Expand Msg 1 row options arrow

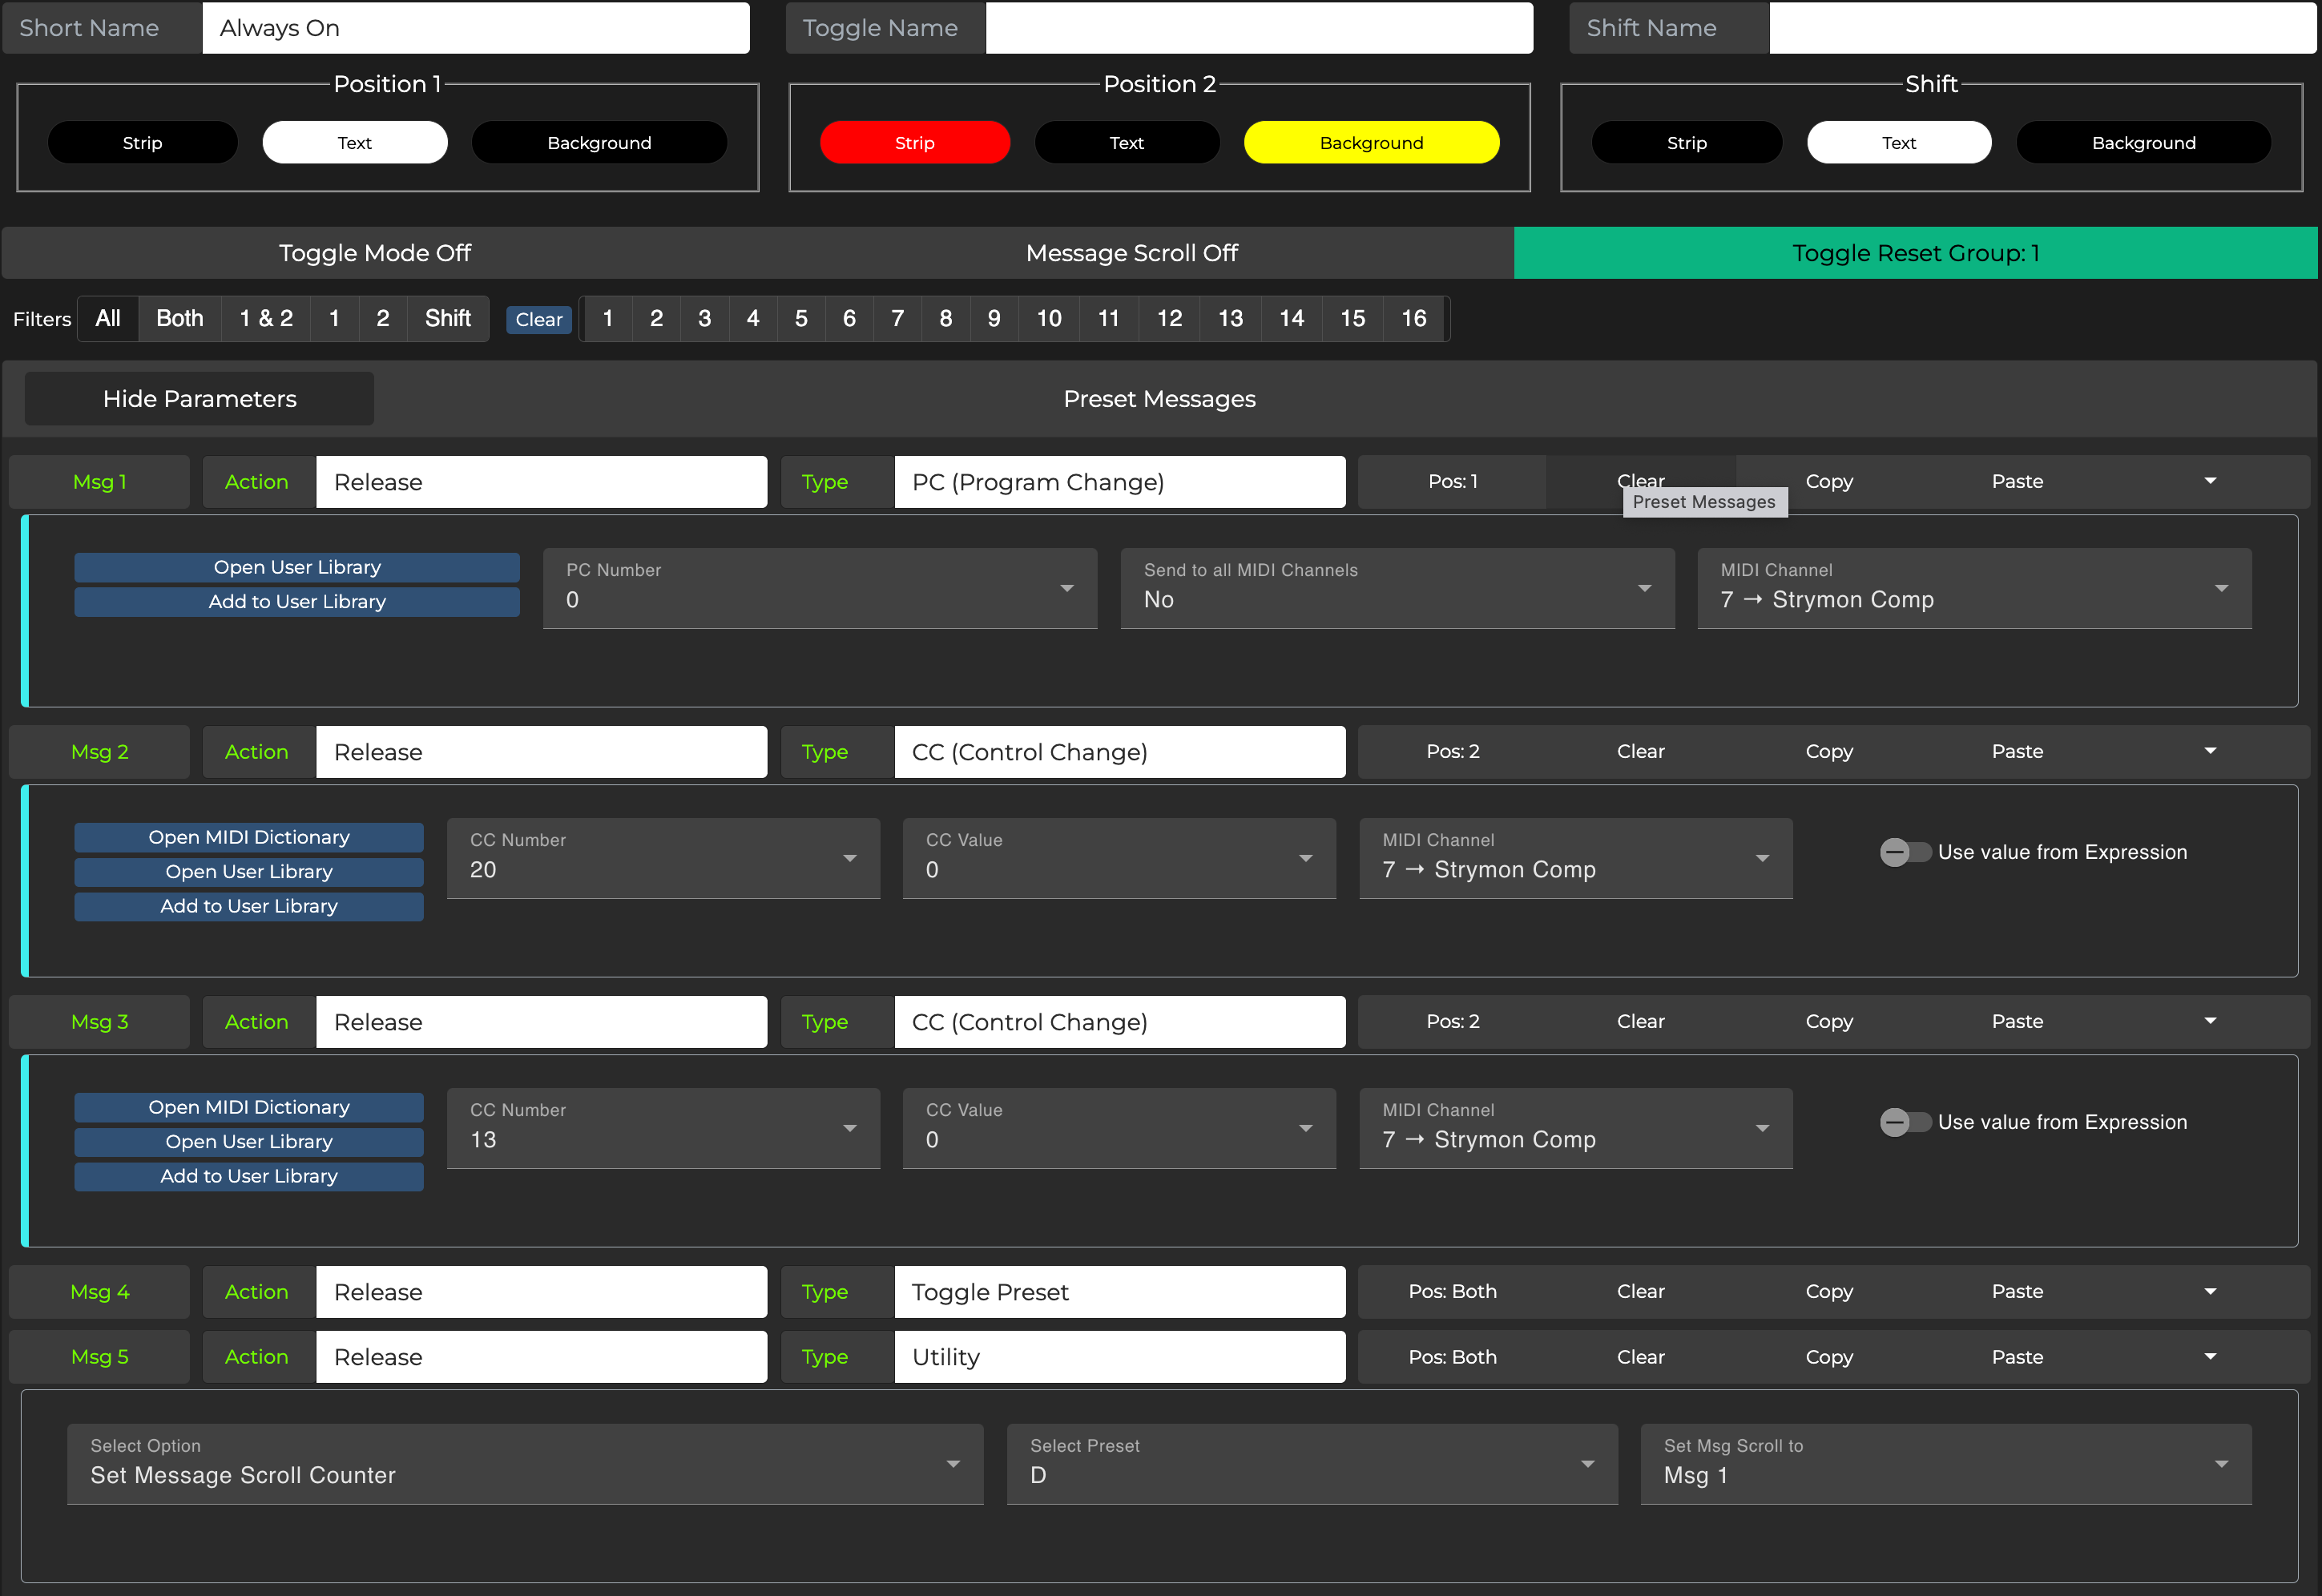pos(2209,481)
